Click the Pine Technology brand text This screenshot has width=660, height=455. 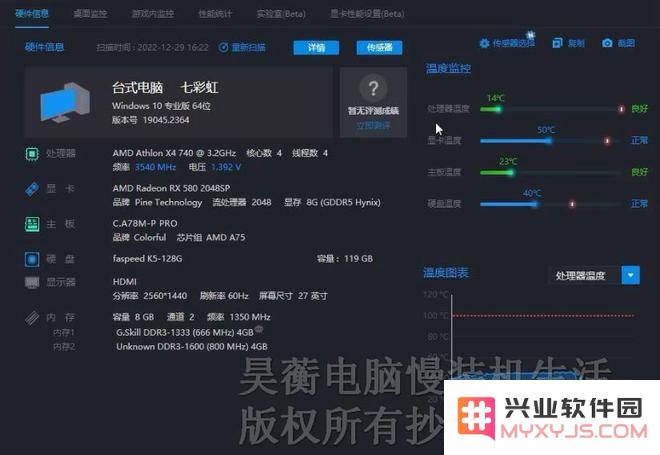click(168, 202)
